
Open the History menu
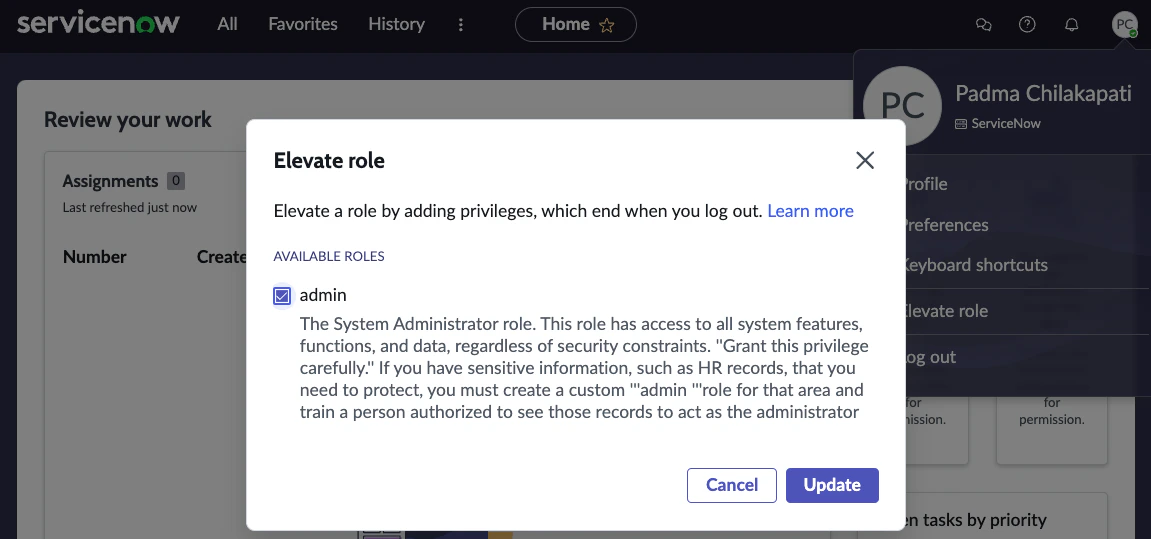396,24
